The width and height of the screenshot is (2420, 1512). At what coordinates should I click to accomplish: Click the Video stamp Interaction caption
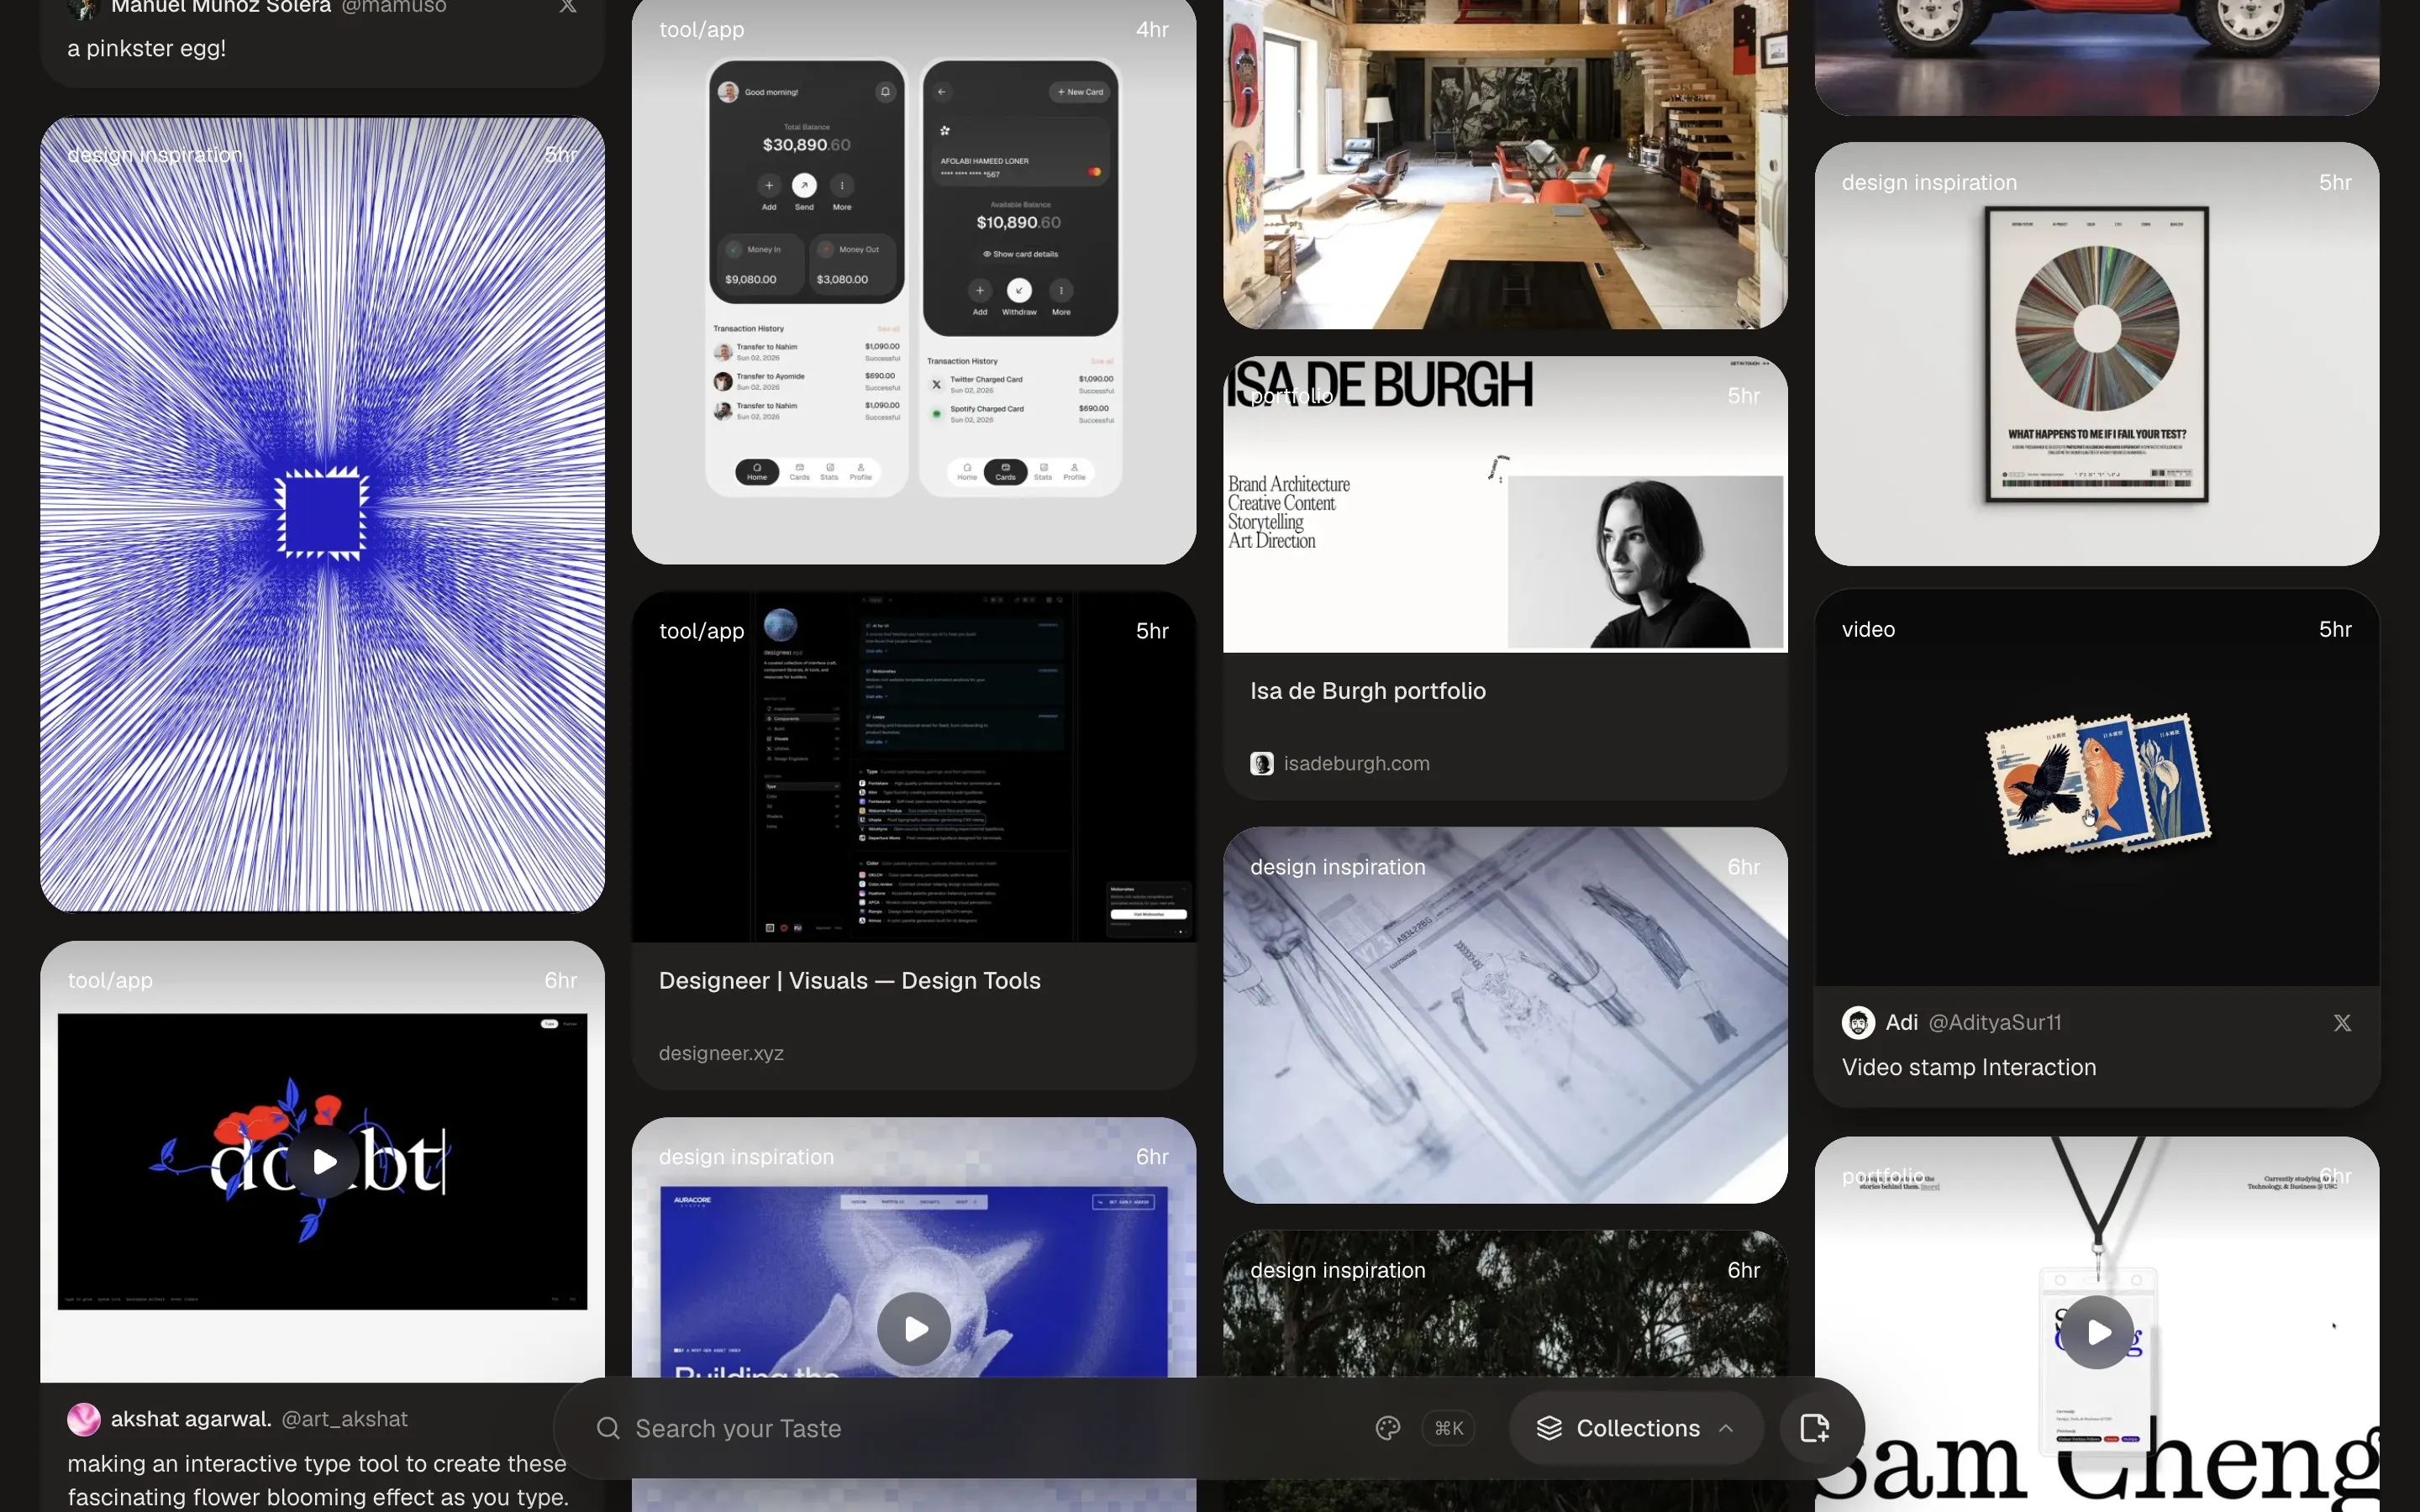1969,1067
